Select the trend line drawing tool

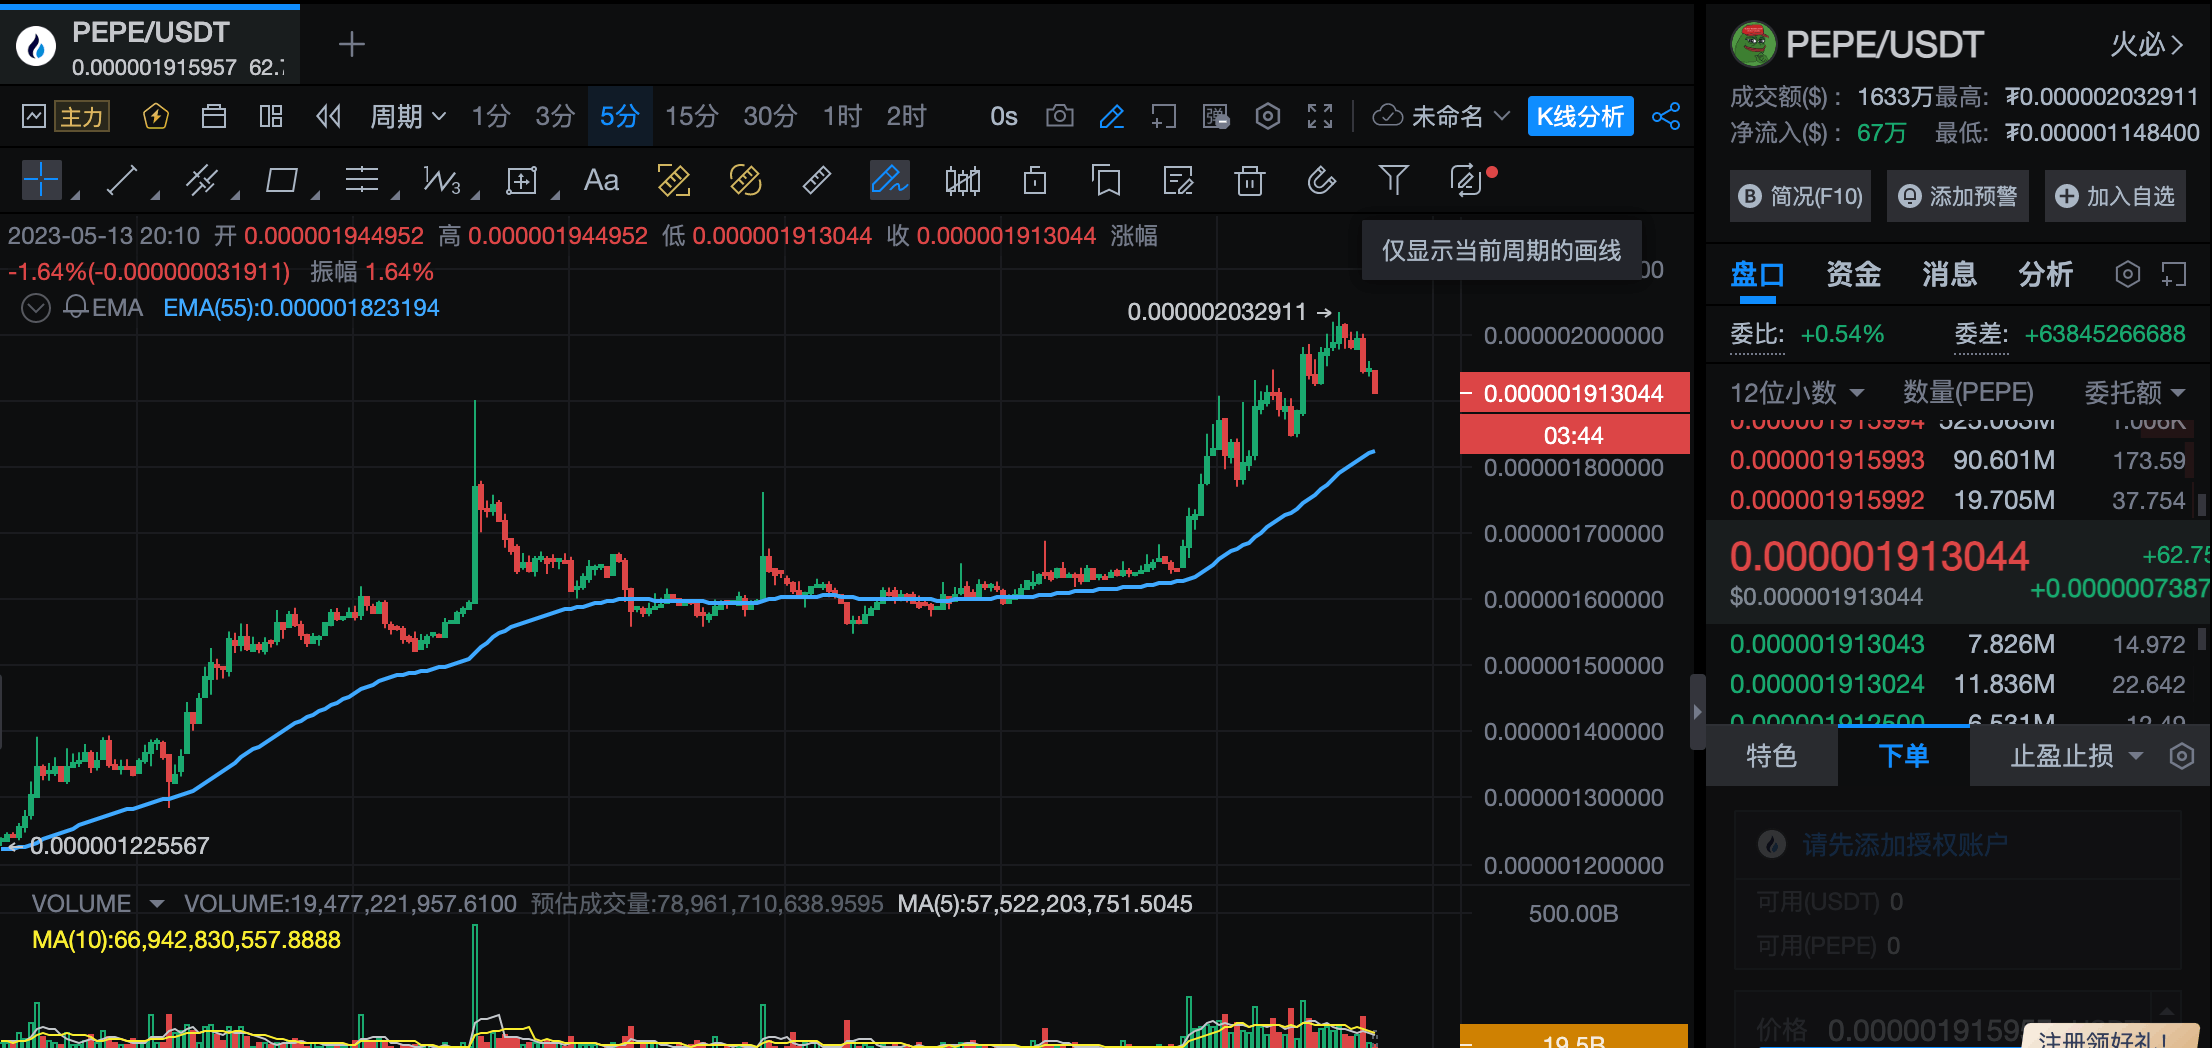(x=122, y=180)
